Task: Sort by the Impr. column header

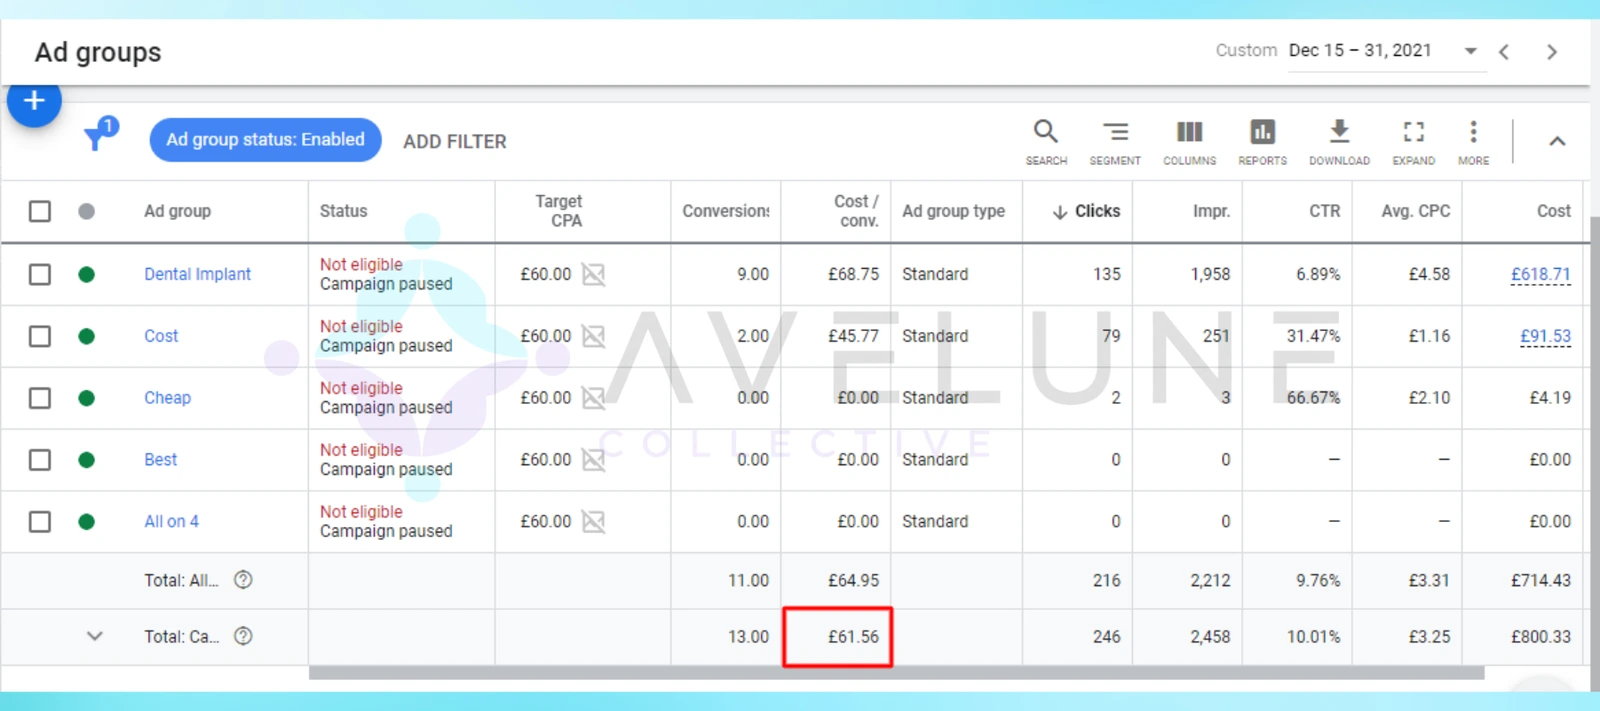Action: tap(1211, 211)
